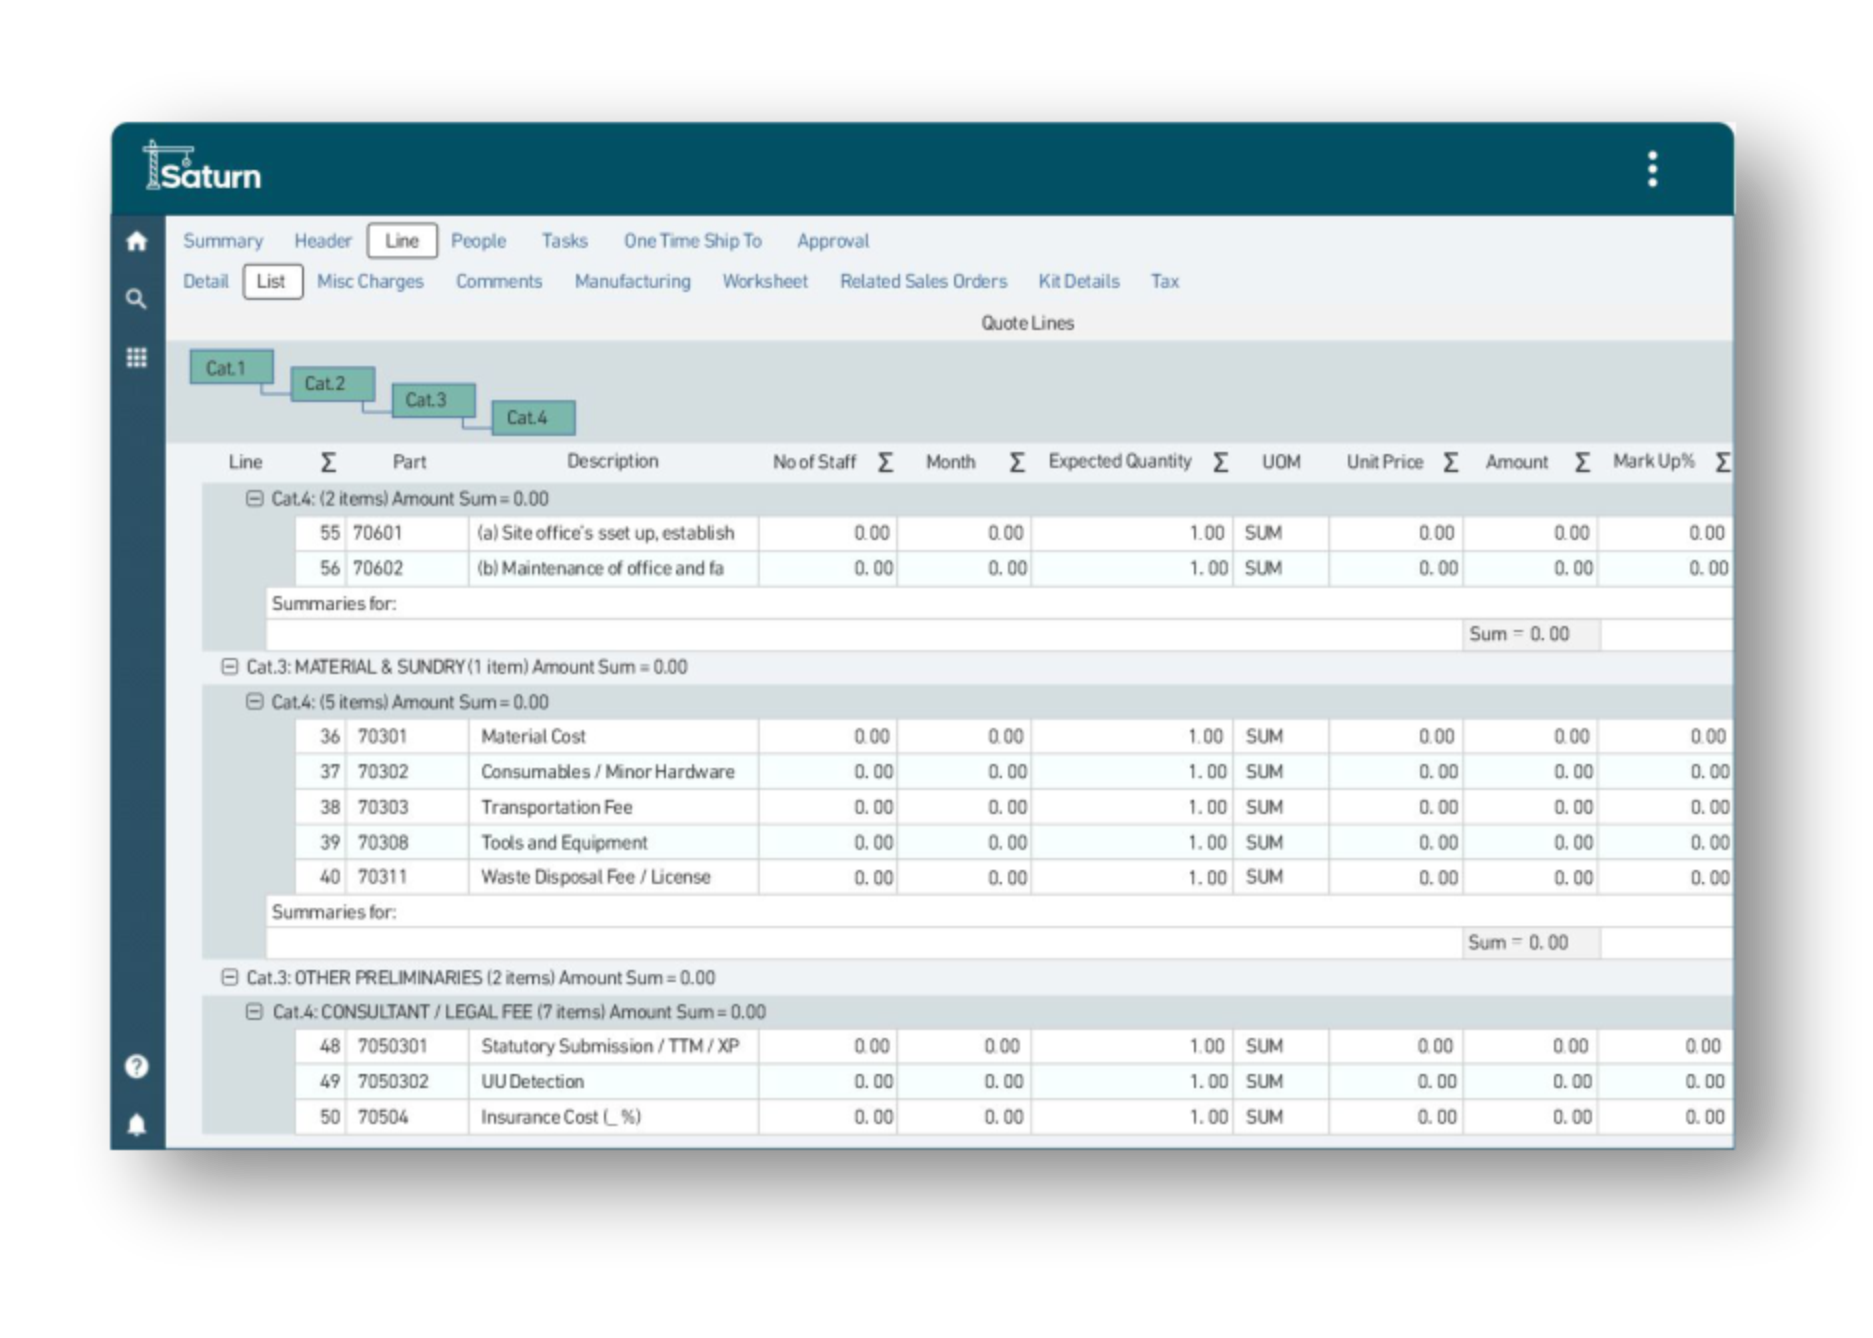The width and height of the screenshot is (1873, 1338).
Task: Open search from the sidebar magnifier icon
Action: tap(137, 299)
